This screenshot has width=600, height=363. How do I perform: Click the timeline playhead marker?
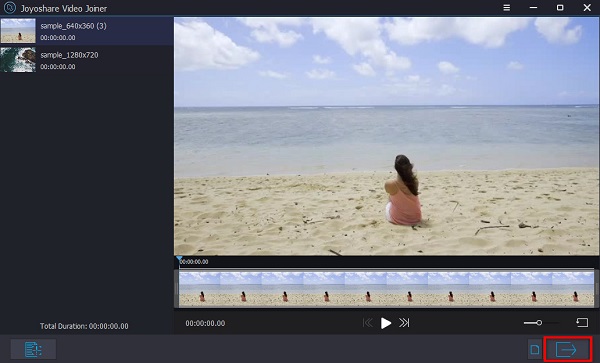(179, 259)
